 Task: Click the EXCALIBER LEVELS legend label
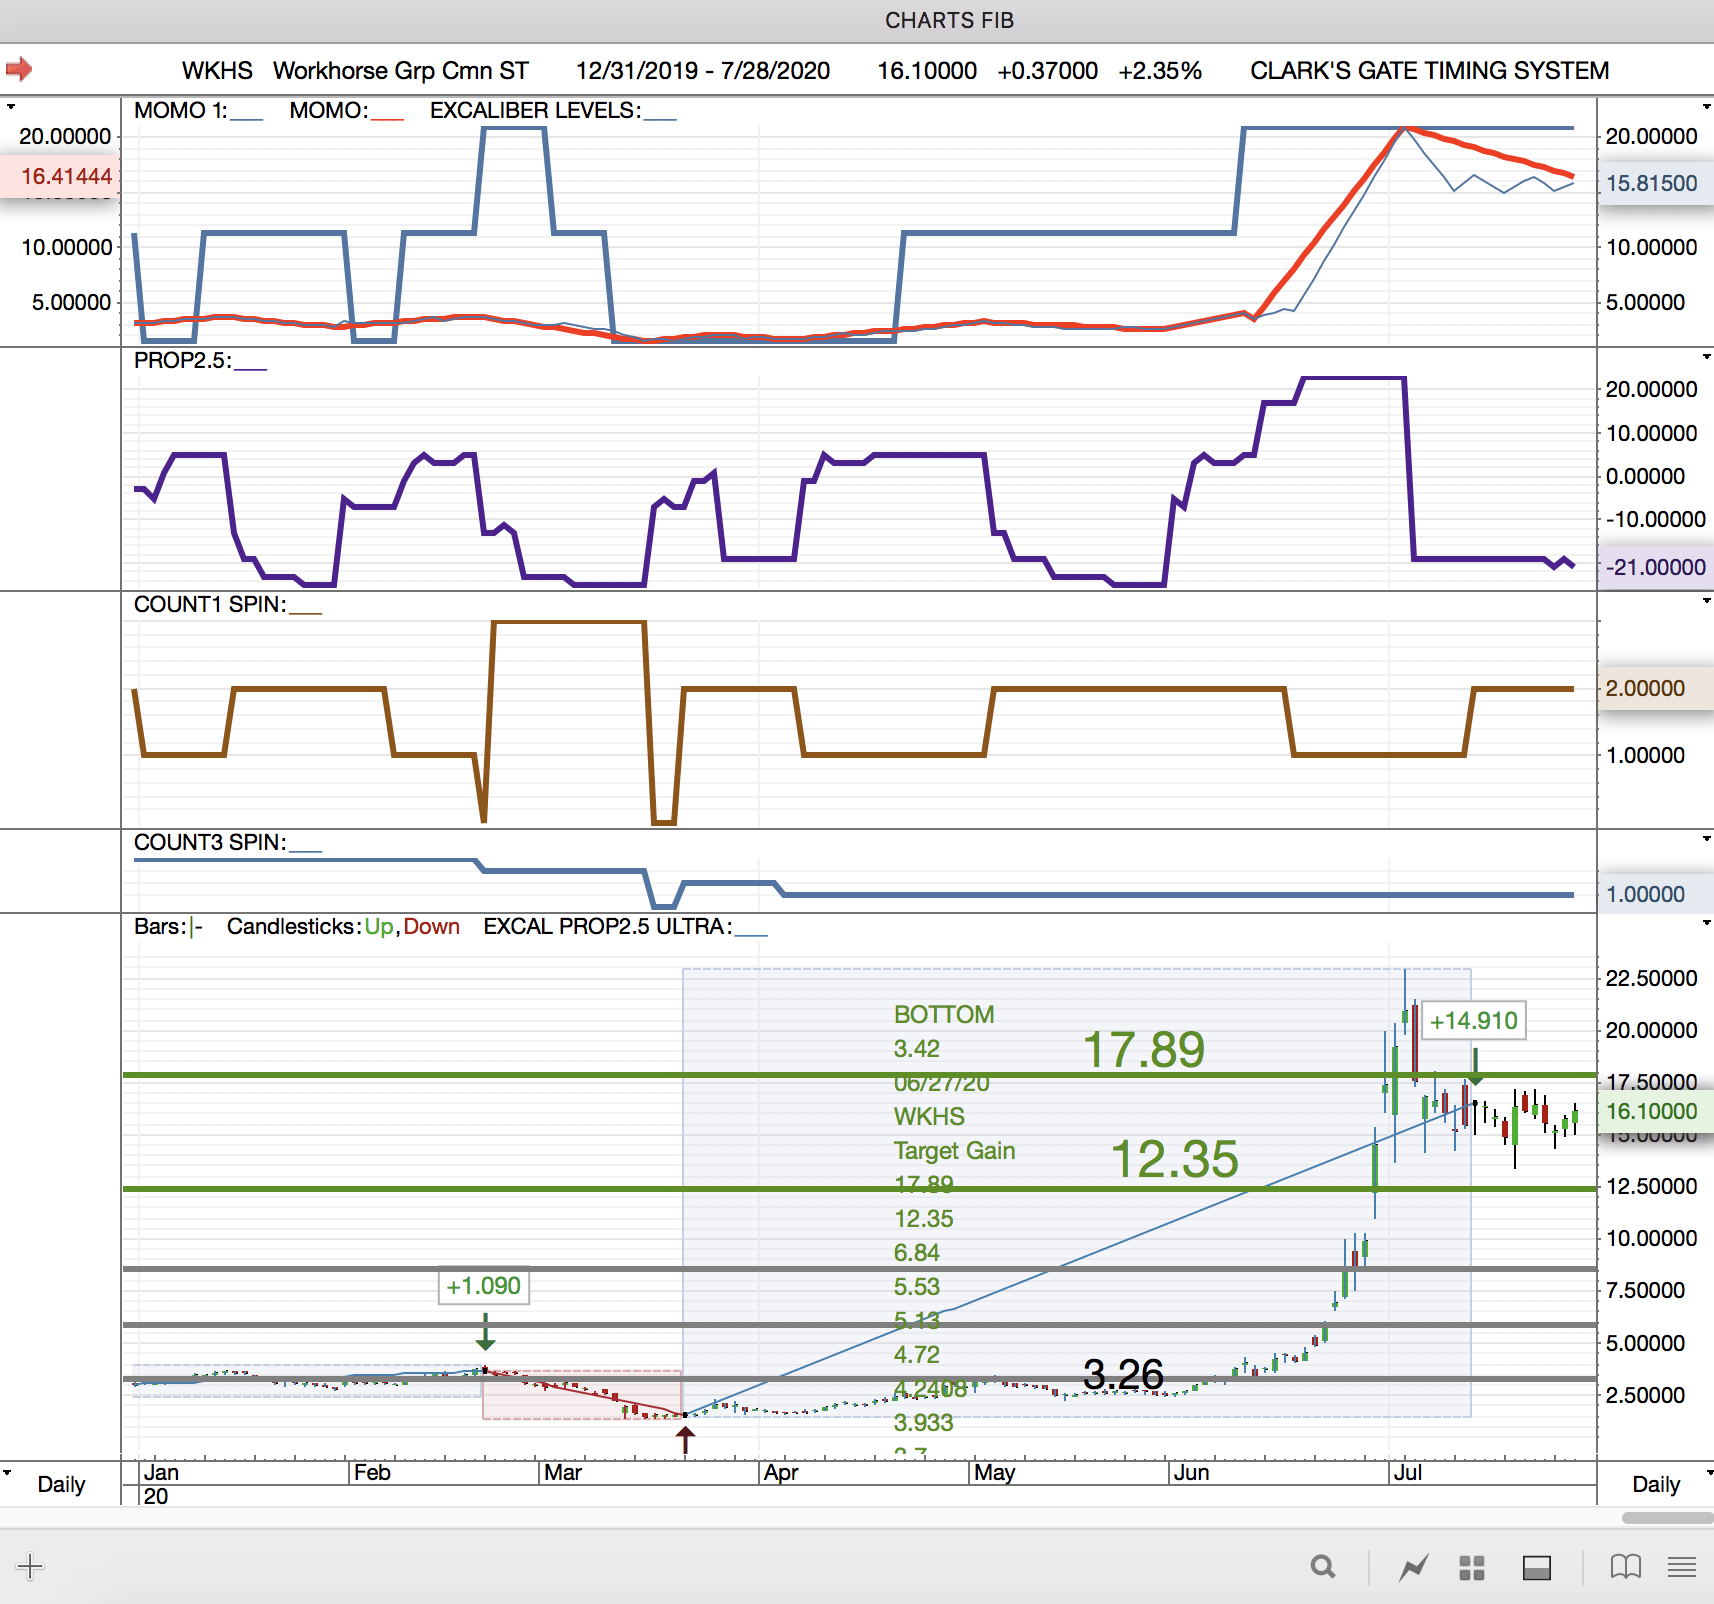535,110
